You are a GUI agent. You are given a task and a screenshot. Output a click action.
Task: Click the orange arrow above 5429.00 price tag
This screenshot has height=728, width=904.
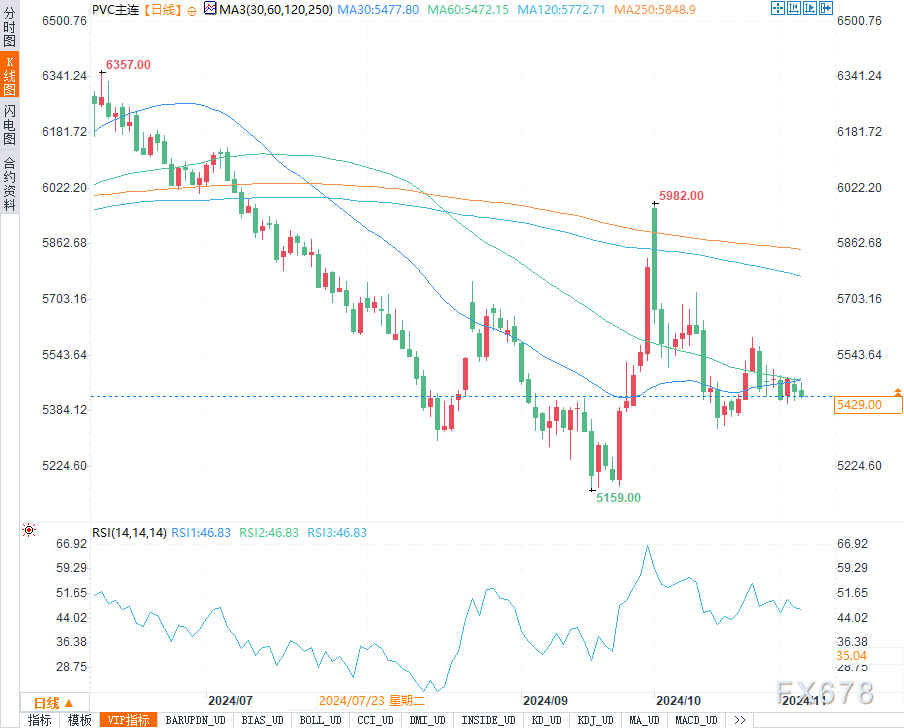[x=897, y=391]
